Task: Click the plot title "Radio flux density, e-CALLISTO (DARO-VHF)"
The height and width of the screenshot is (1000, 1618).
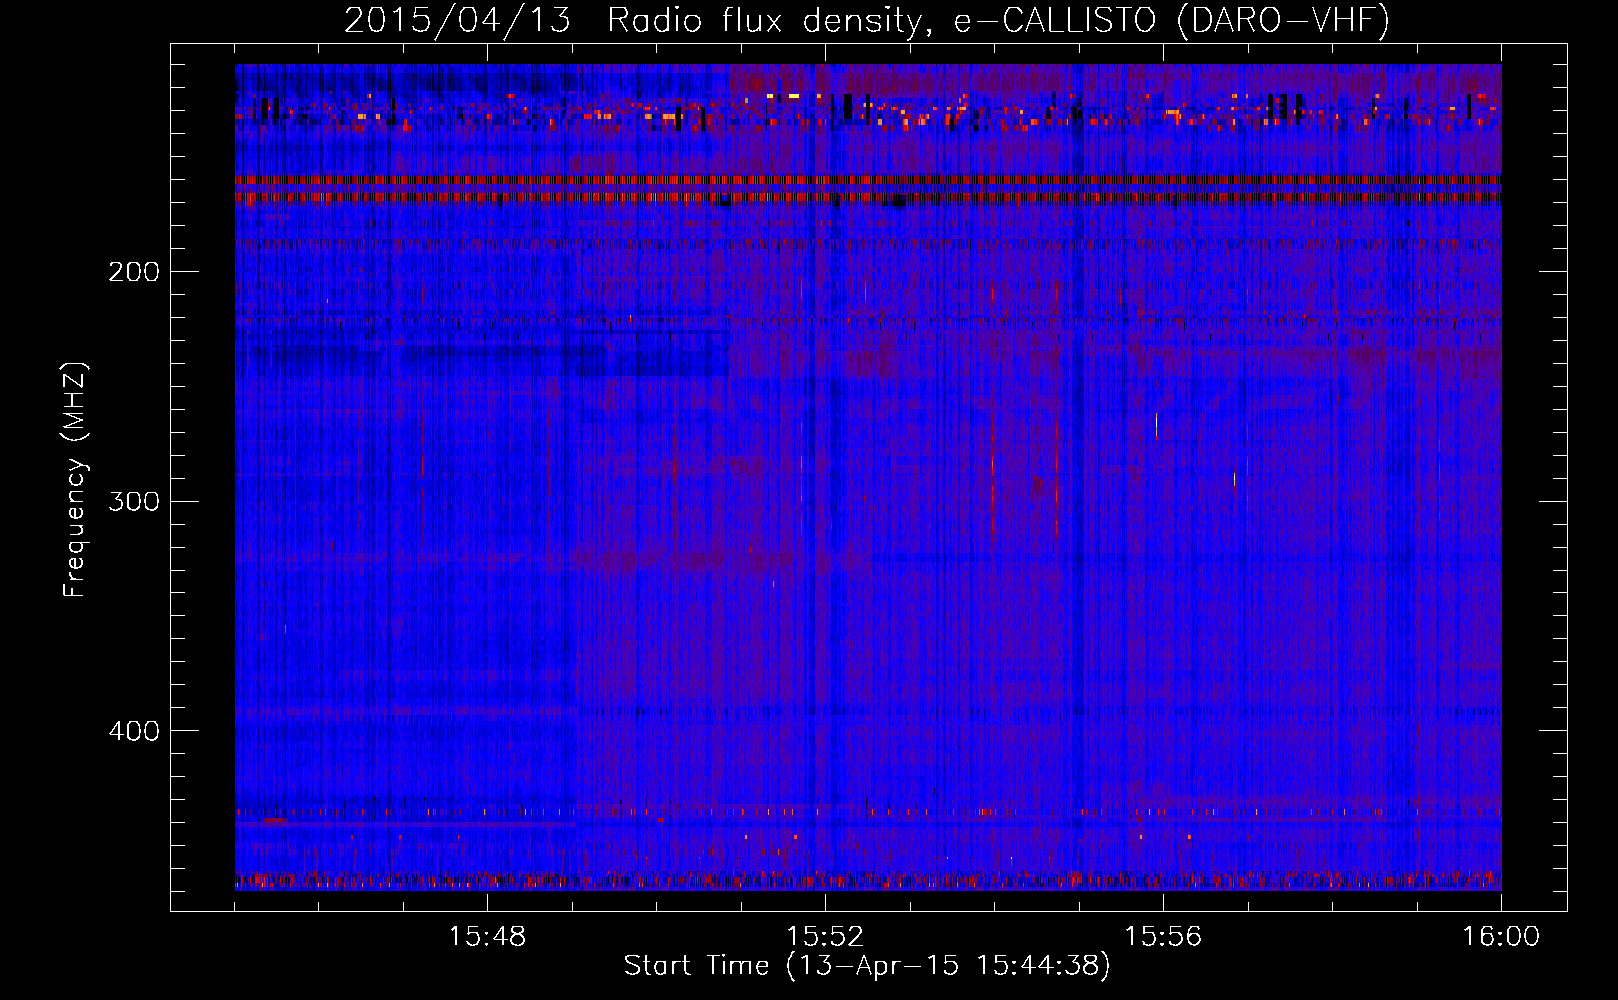Action: click(x=998, y=21)
